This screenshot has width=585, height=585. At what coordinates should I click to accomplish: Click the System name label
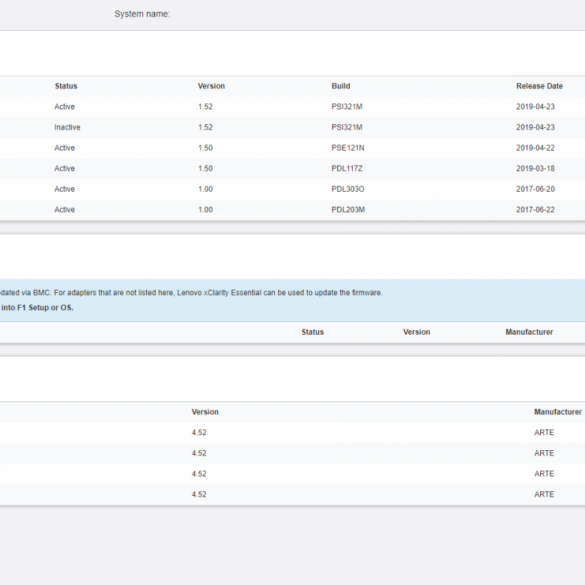point(142,14)
